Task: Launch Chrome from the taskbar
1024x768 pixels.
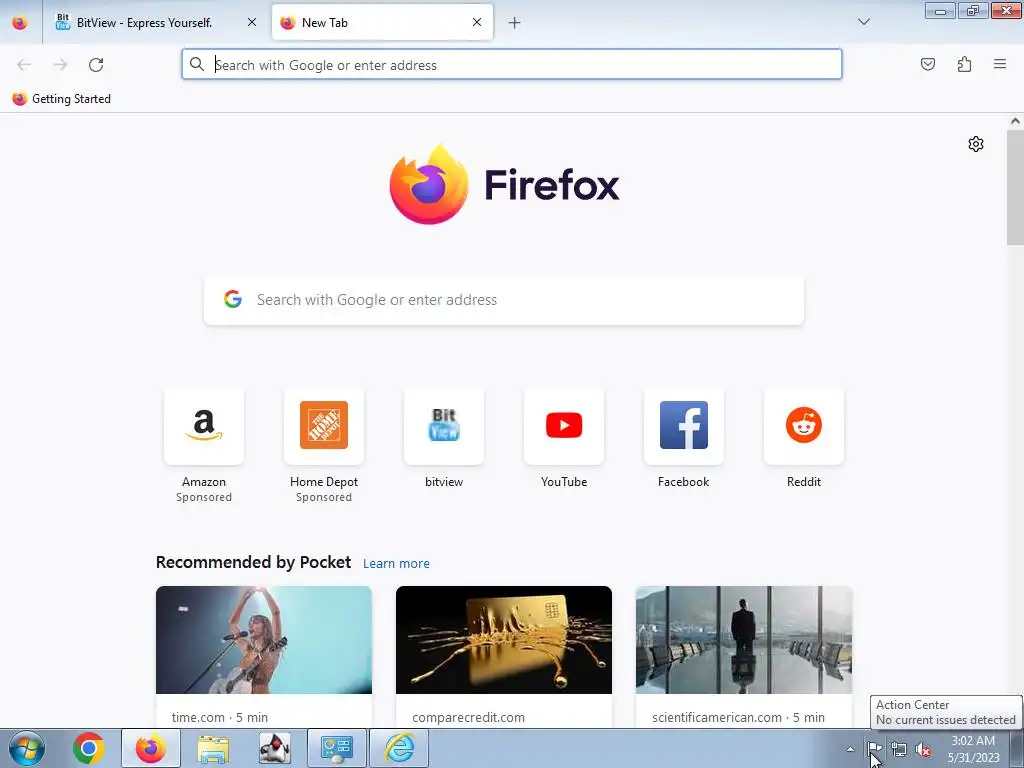Action: [89, 748]
